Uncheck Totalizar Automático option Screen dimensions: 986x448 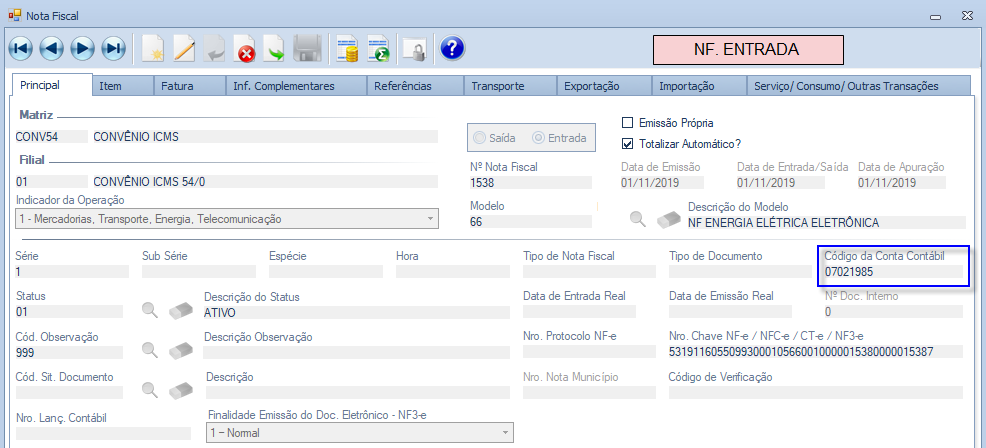click(x=628, y=143)
